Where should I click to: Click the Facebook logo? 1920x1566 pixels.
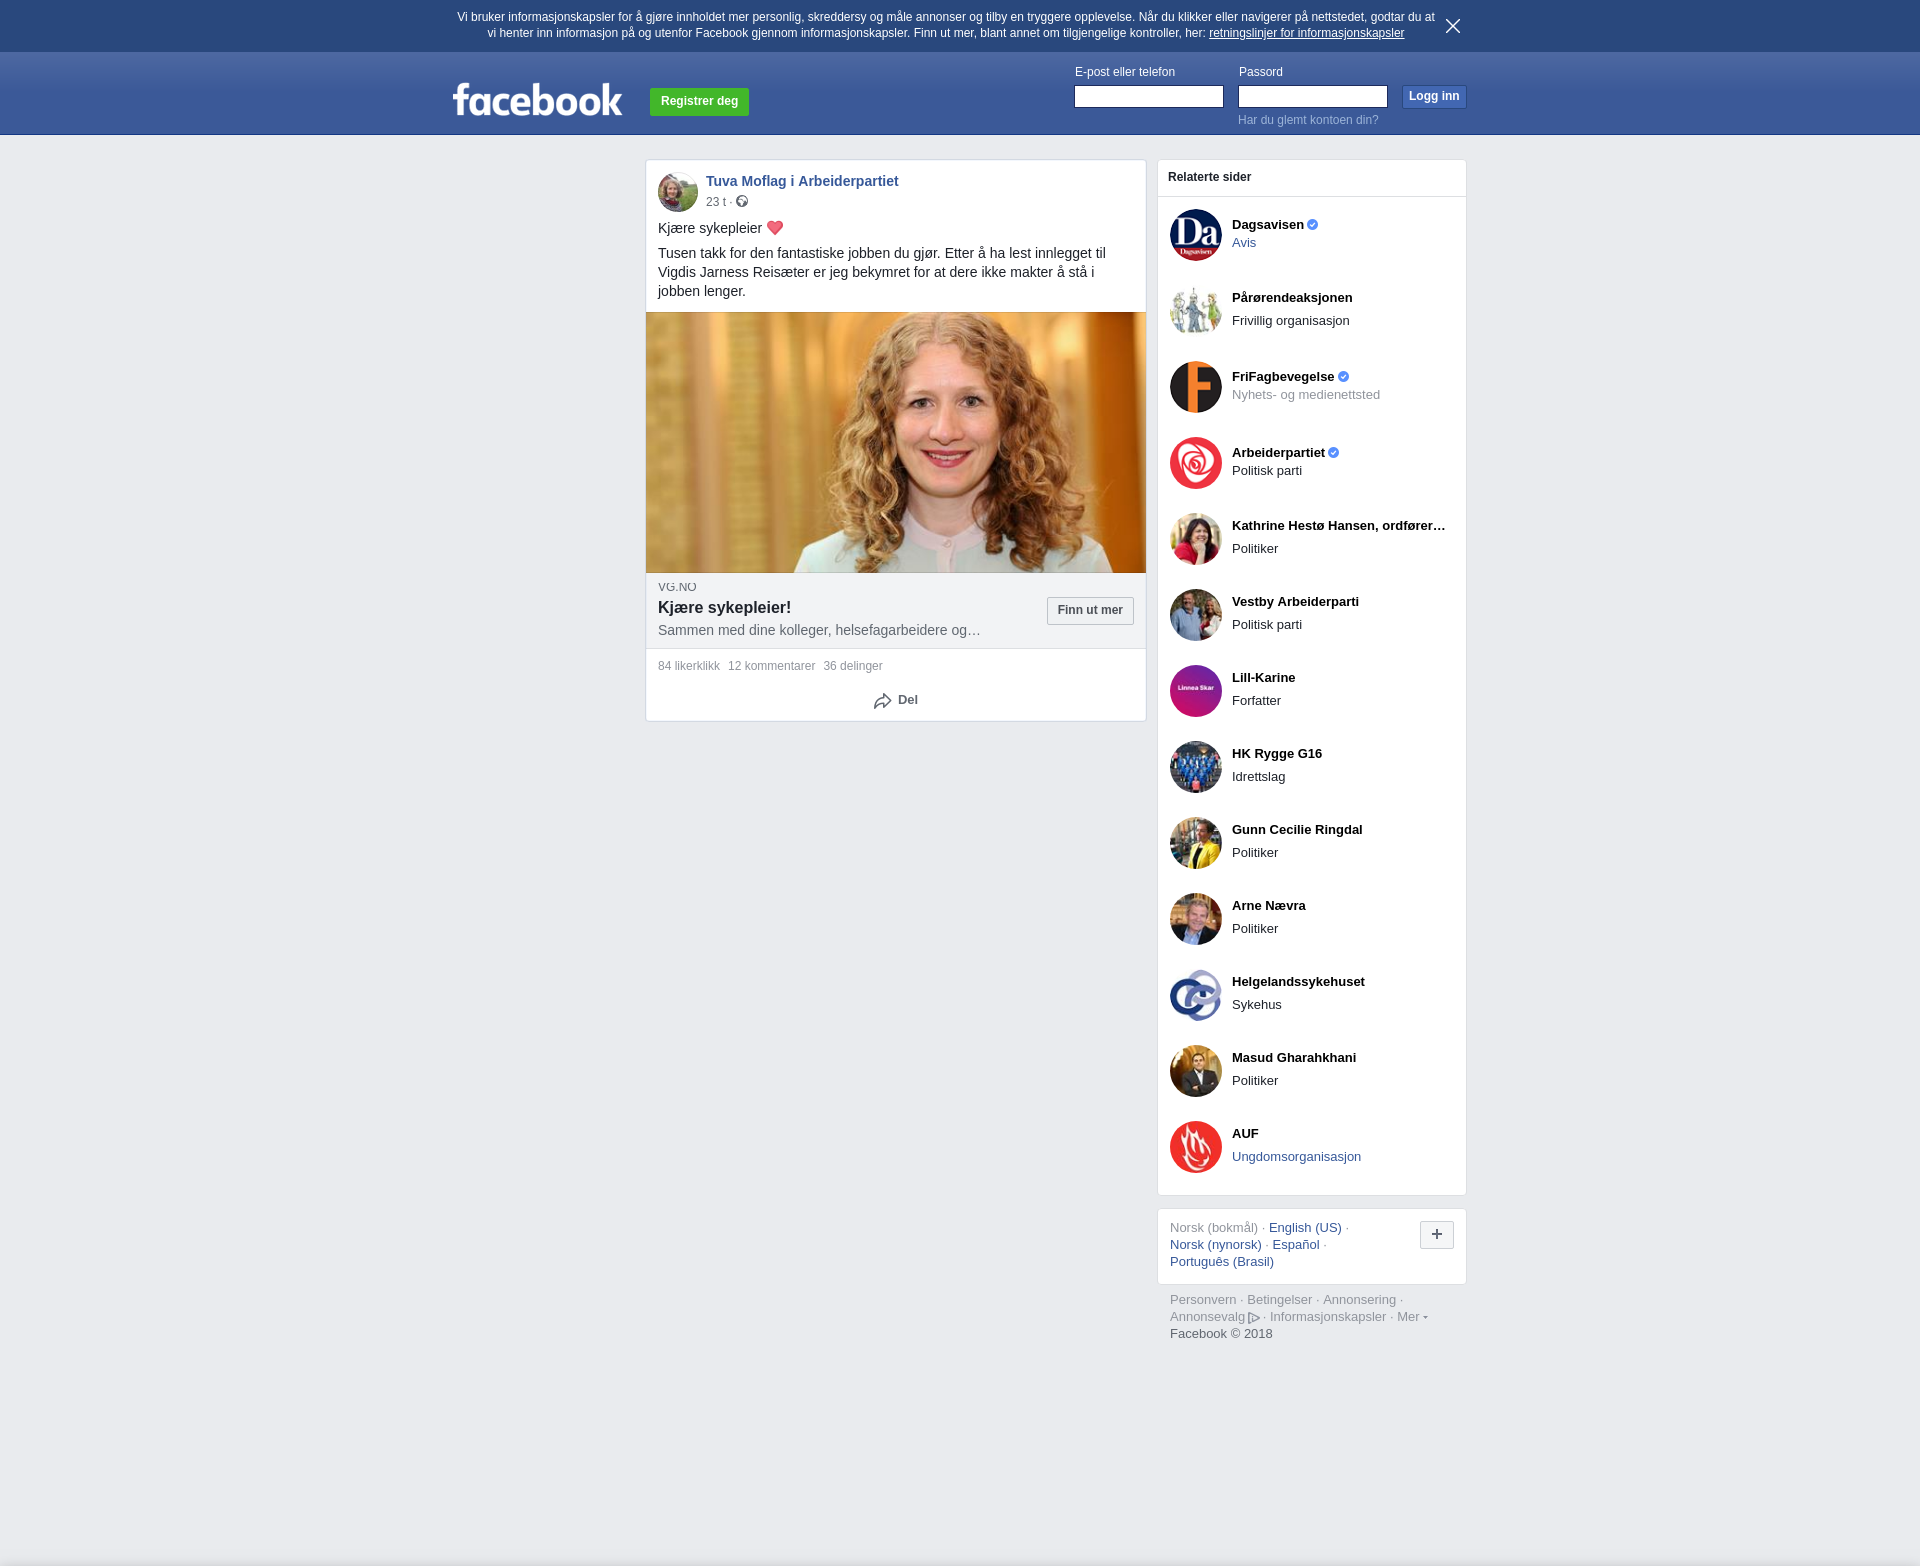coord(537,99)
